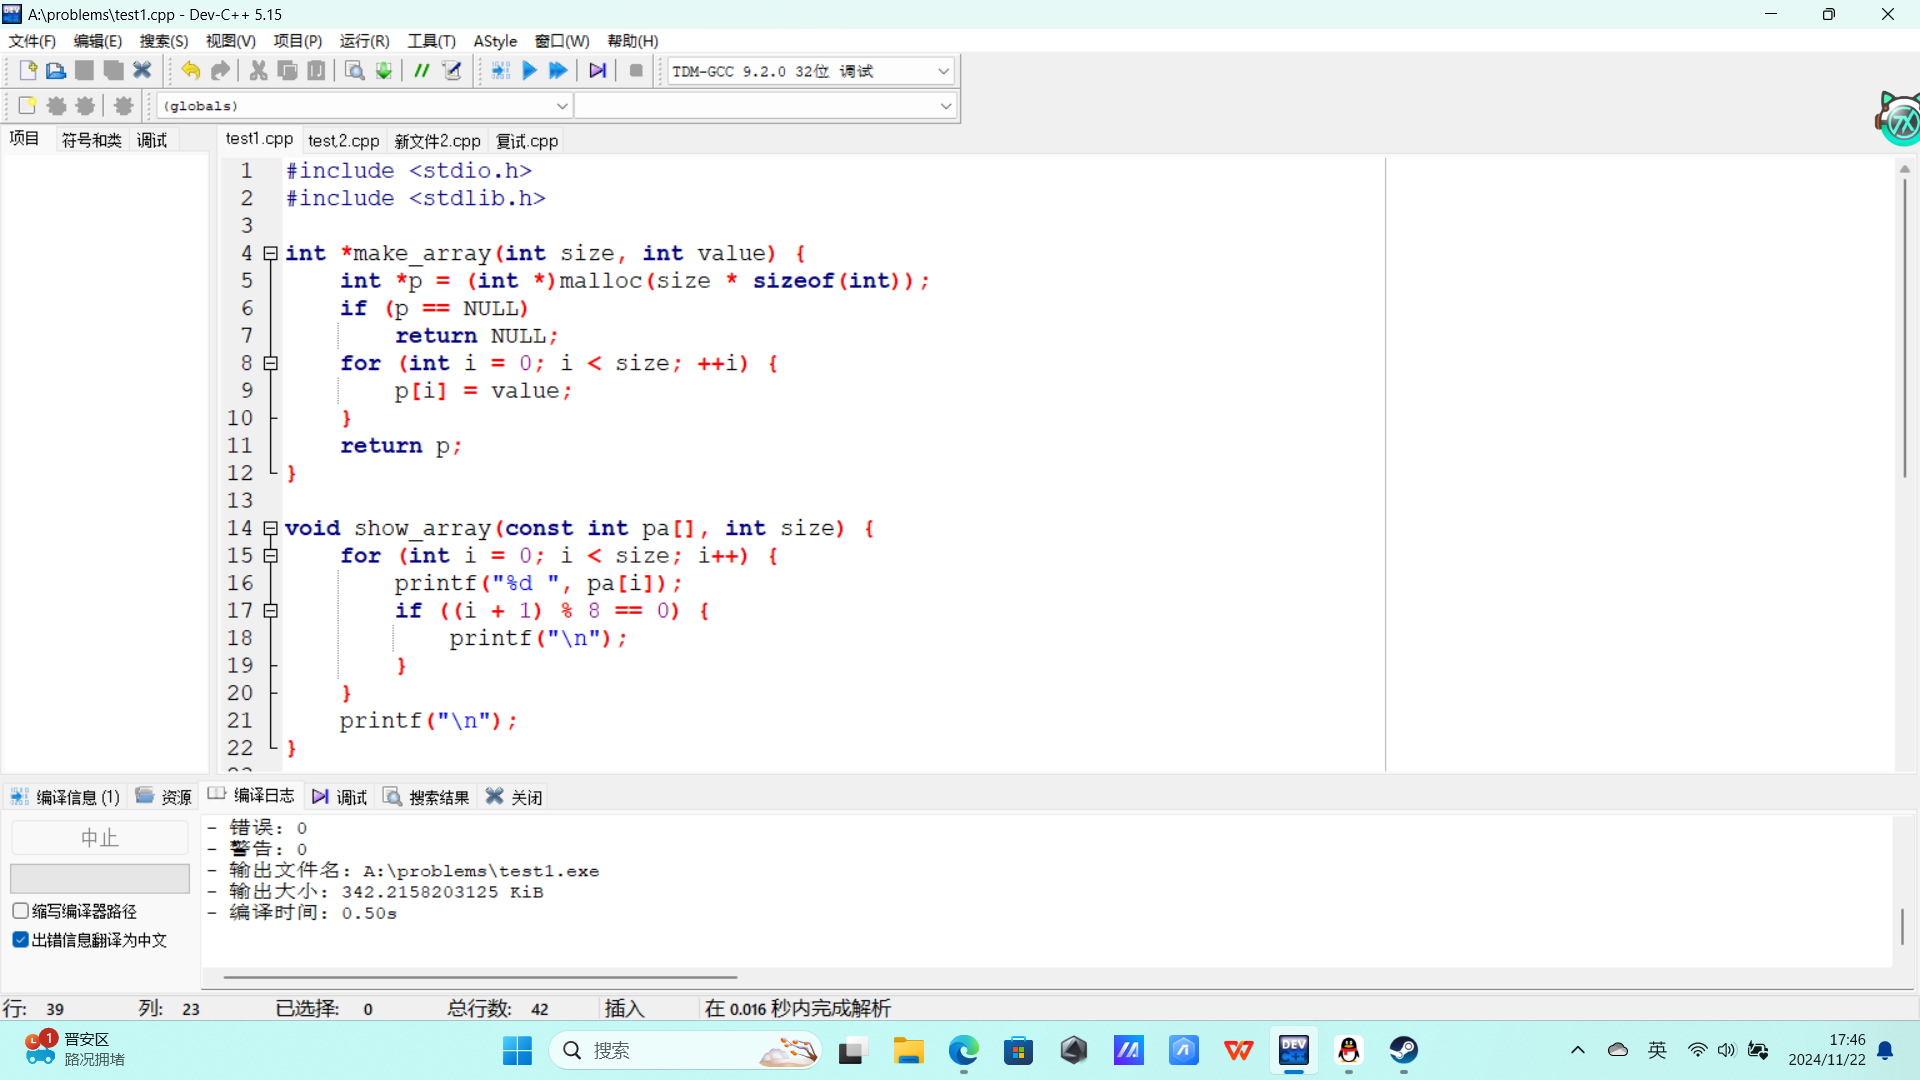The height and width of the screenshot is (1080, 1920).
Task: Enable the 缩写编译器路径 checkbox
Action: click(20, 911)
